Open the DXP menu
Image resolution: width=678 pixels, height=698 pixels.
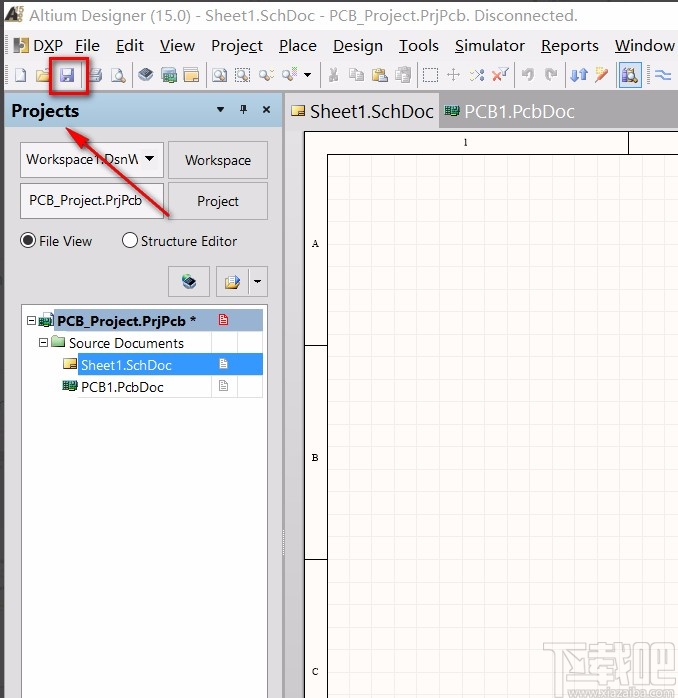point(39,46)
